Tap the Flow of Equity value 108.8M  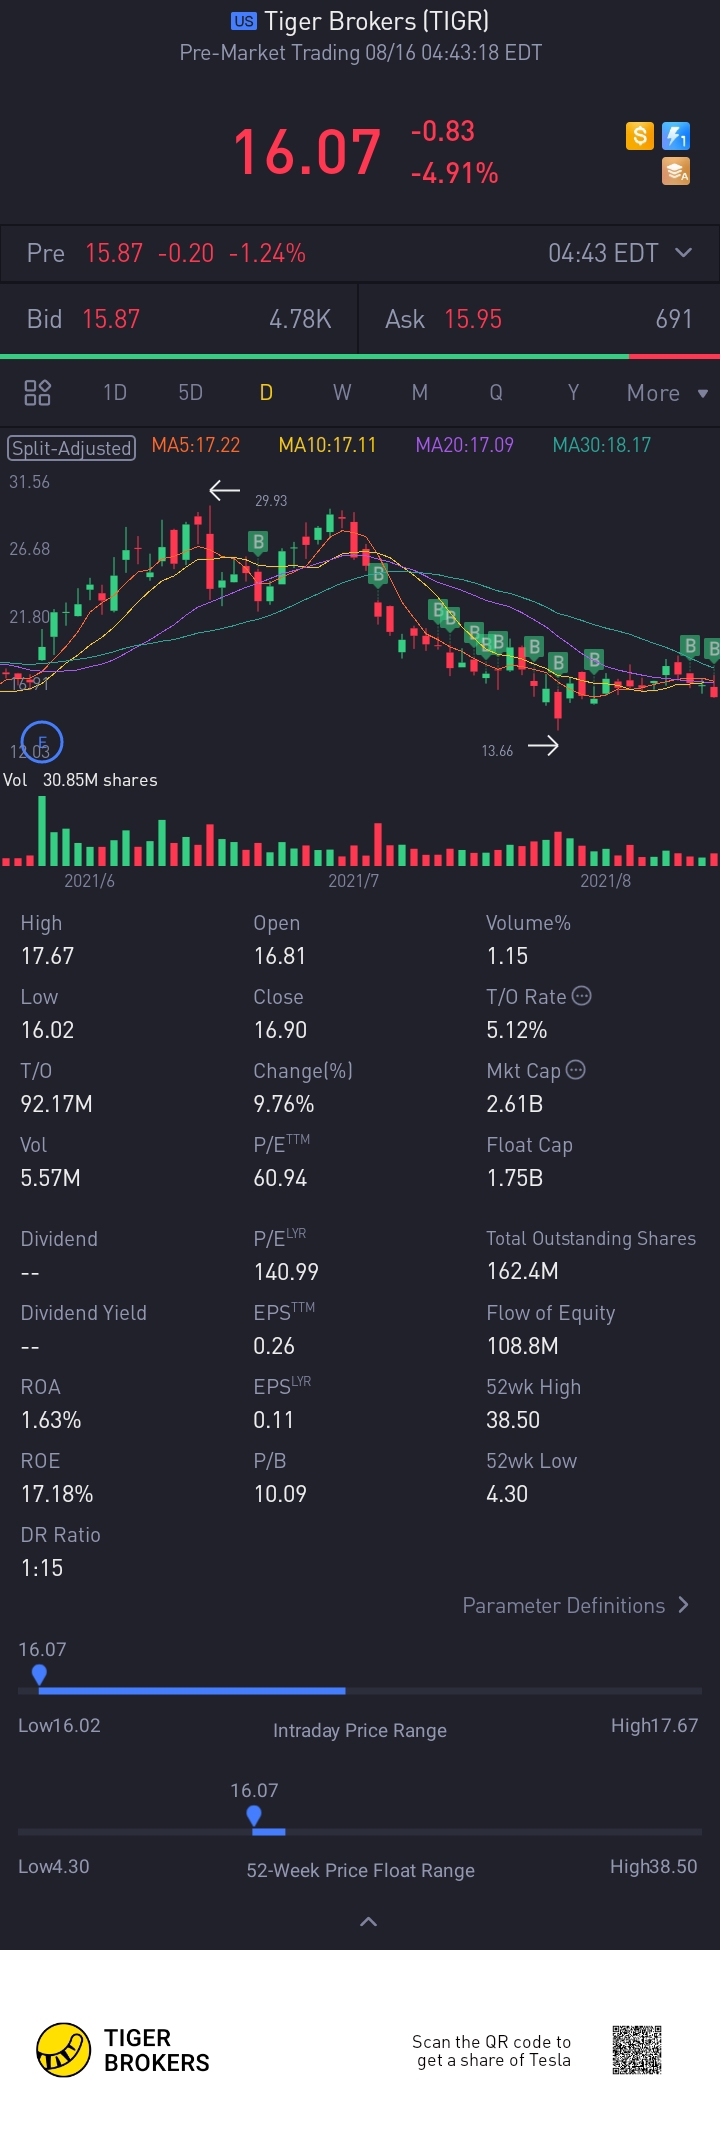[x=522, y=1346]
